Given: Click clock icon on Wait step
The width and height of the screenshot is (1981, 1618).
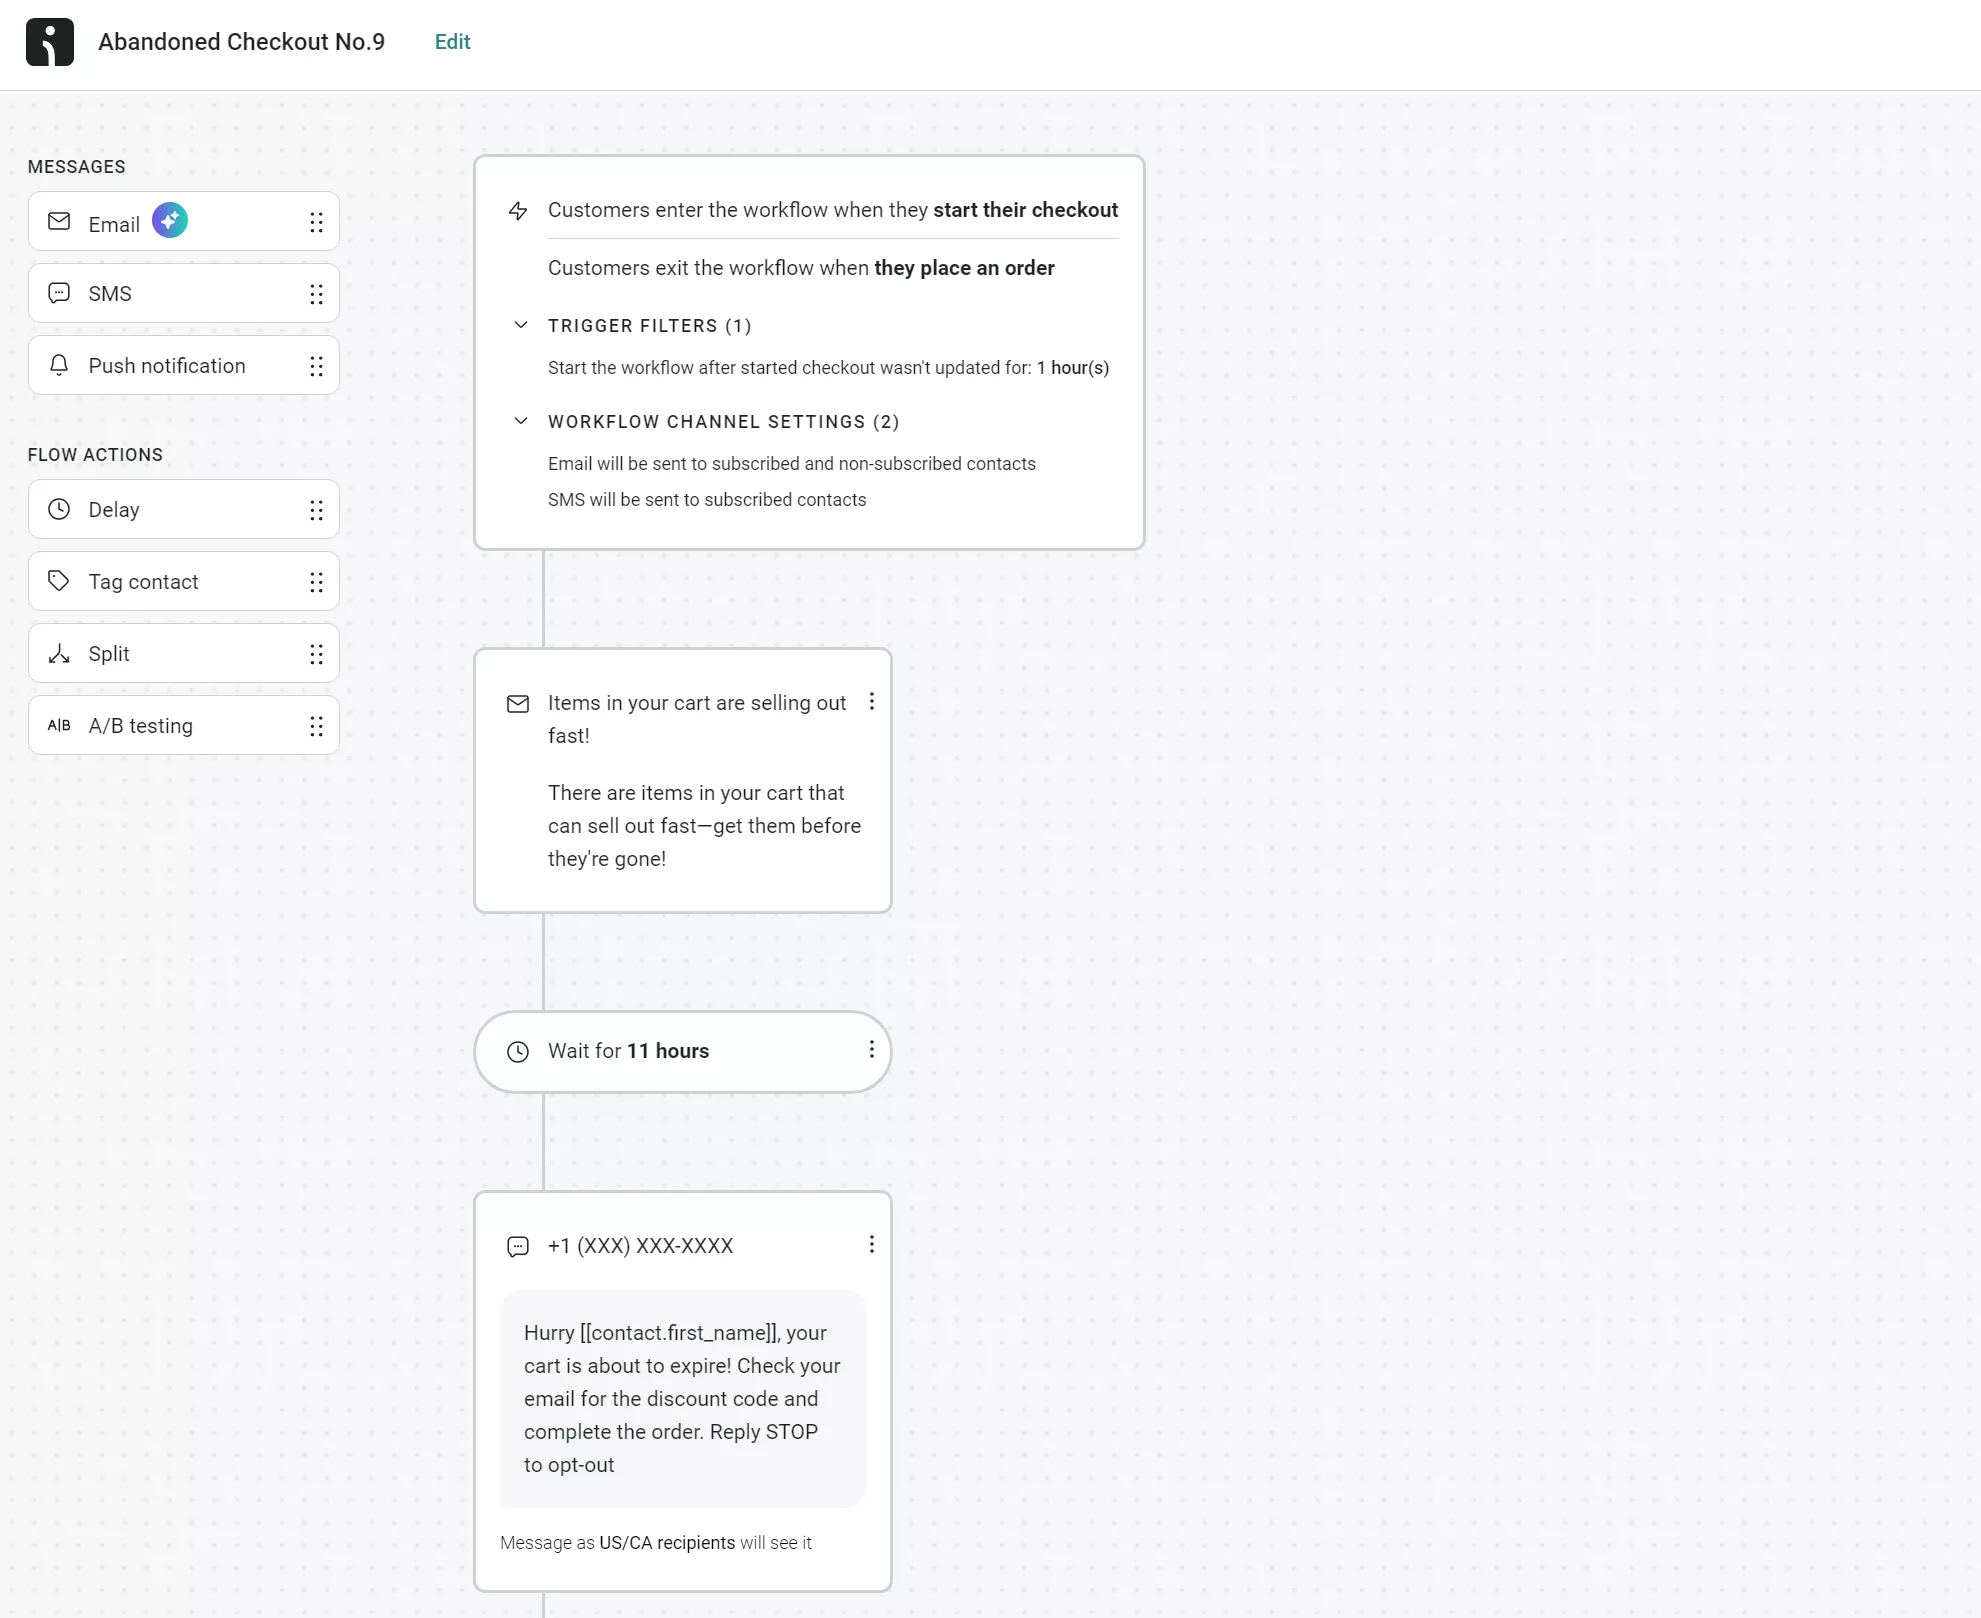Looking at the screenshot, I should click(x=518, y=1052).
